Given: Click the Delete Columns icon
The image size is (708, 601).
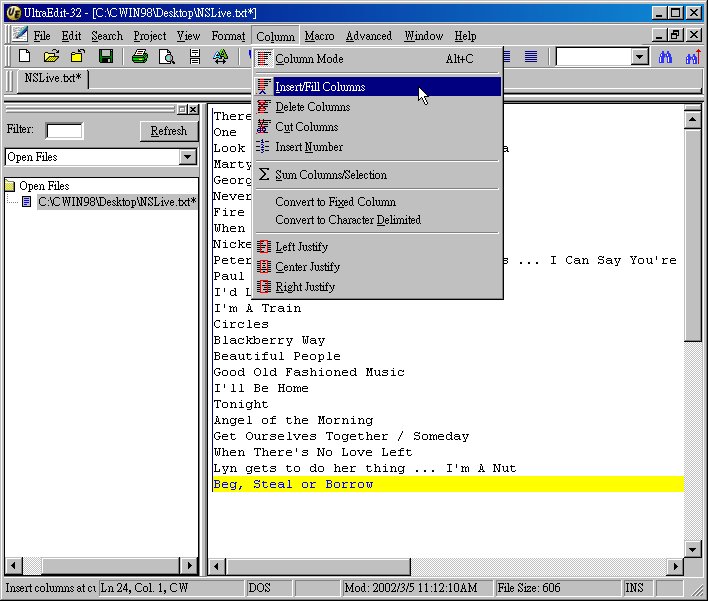Looking at the screenshot, I should point(264,107).
